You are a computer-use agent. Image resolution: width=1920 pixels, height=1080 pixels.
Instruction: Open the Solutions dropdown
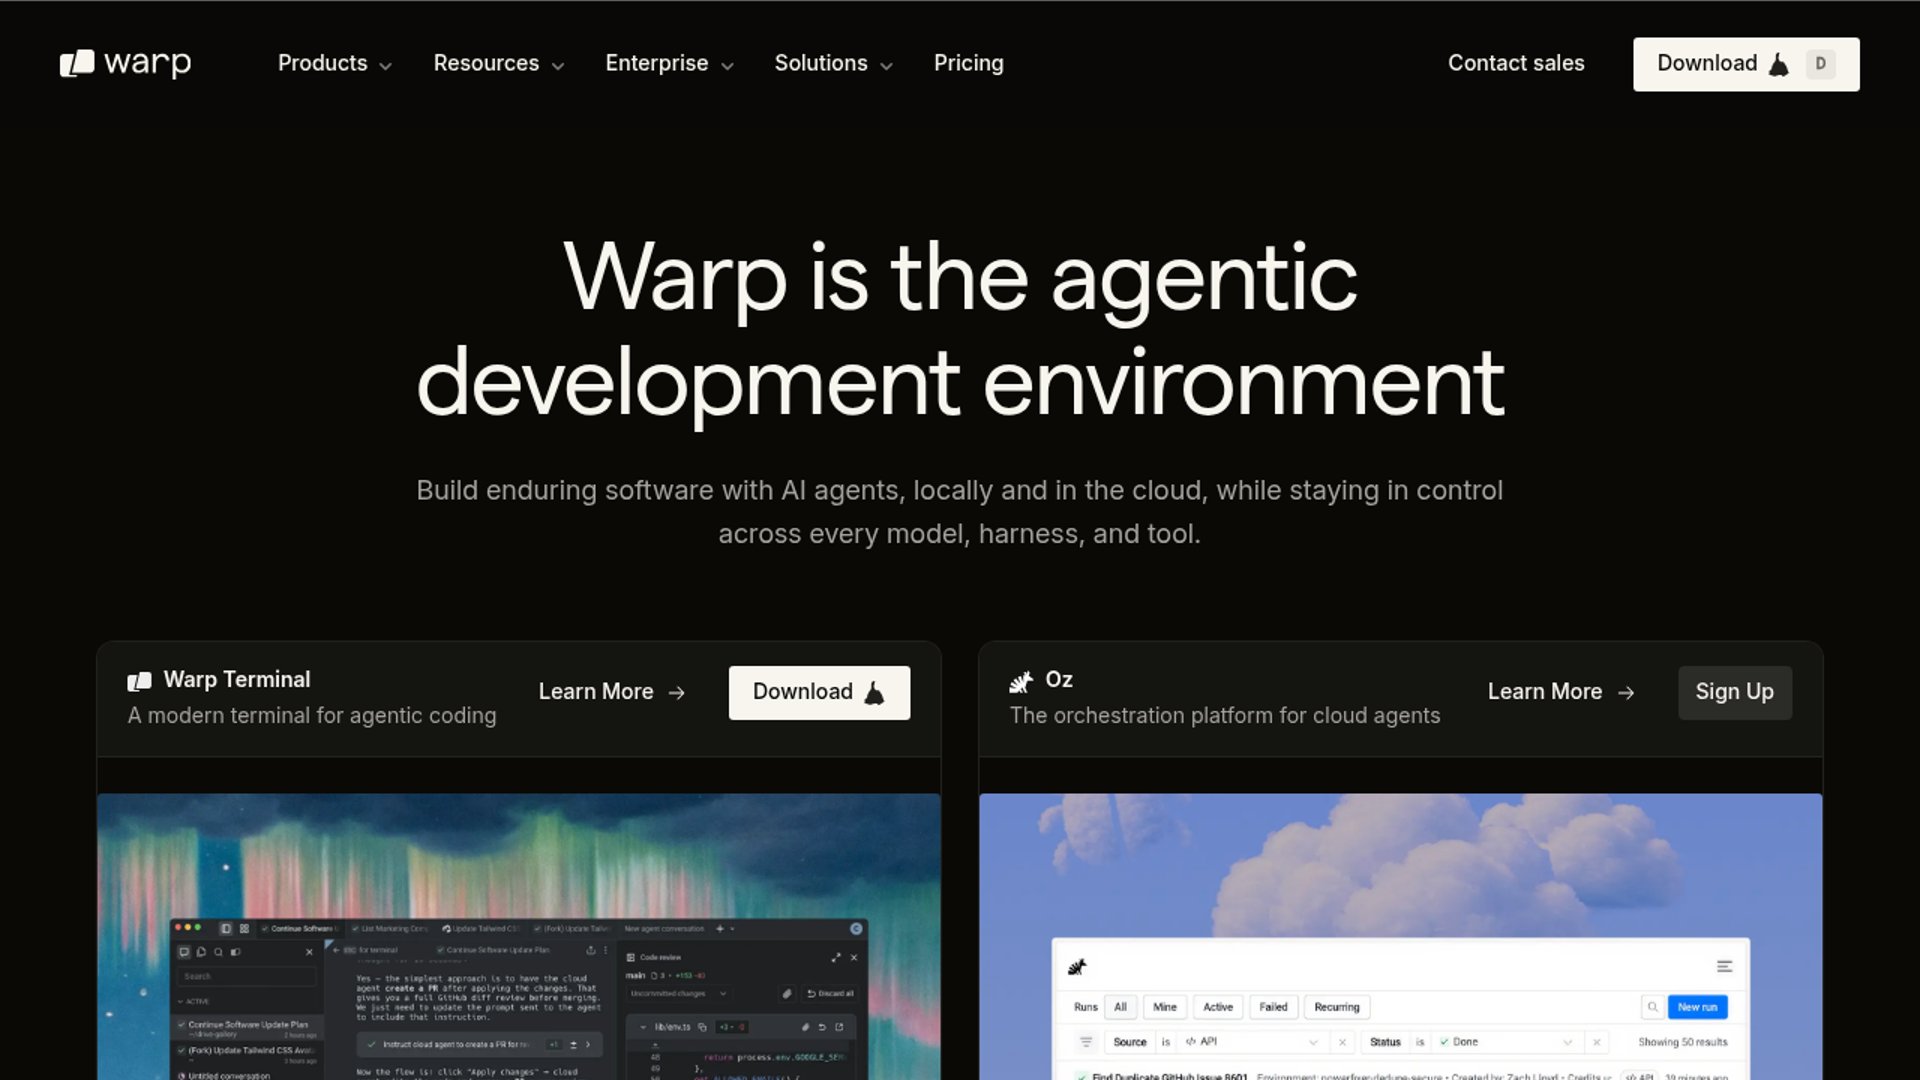833,63
